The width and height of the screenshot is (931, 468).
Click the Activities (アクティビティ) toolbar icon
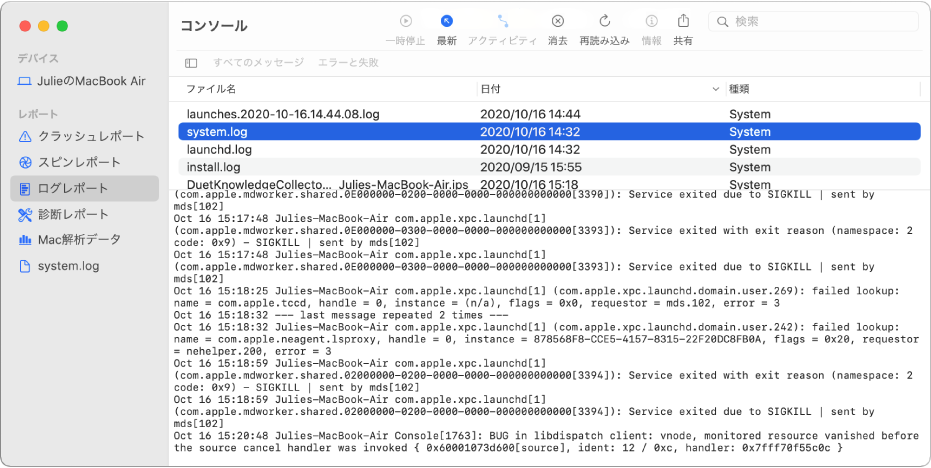(503, 21)
